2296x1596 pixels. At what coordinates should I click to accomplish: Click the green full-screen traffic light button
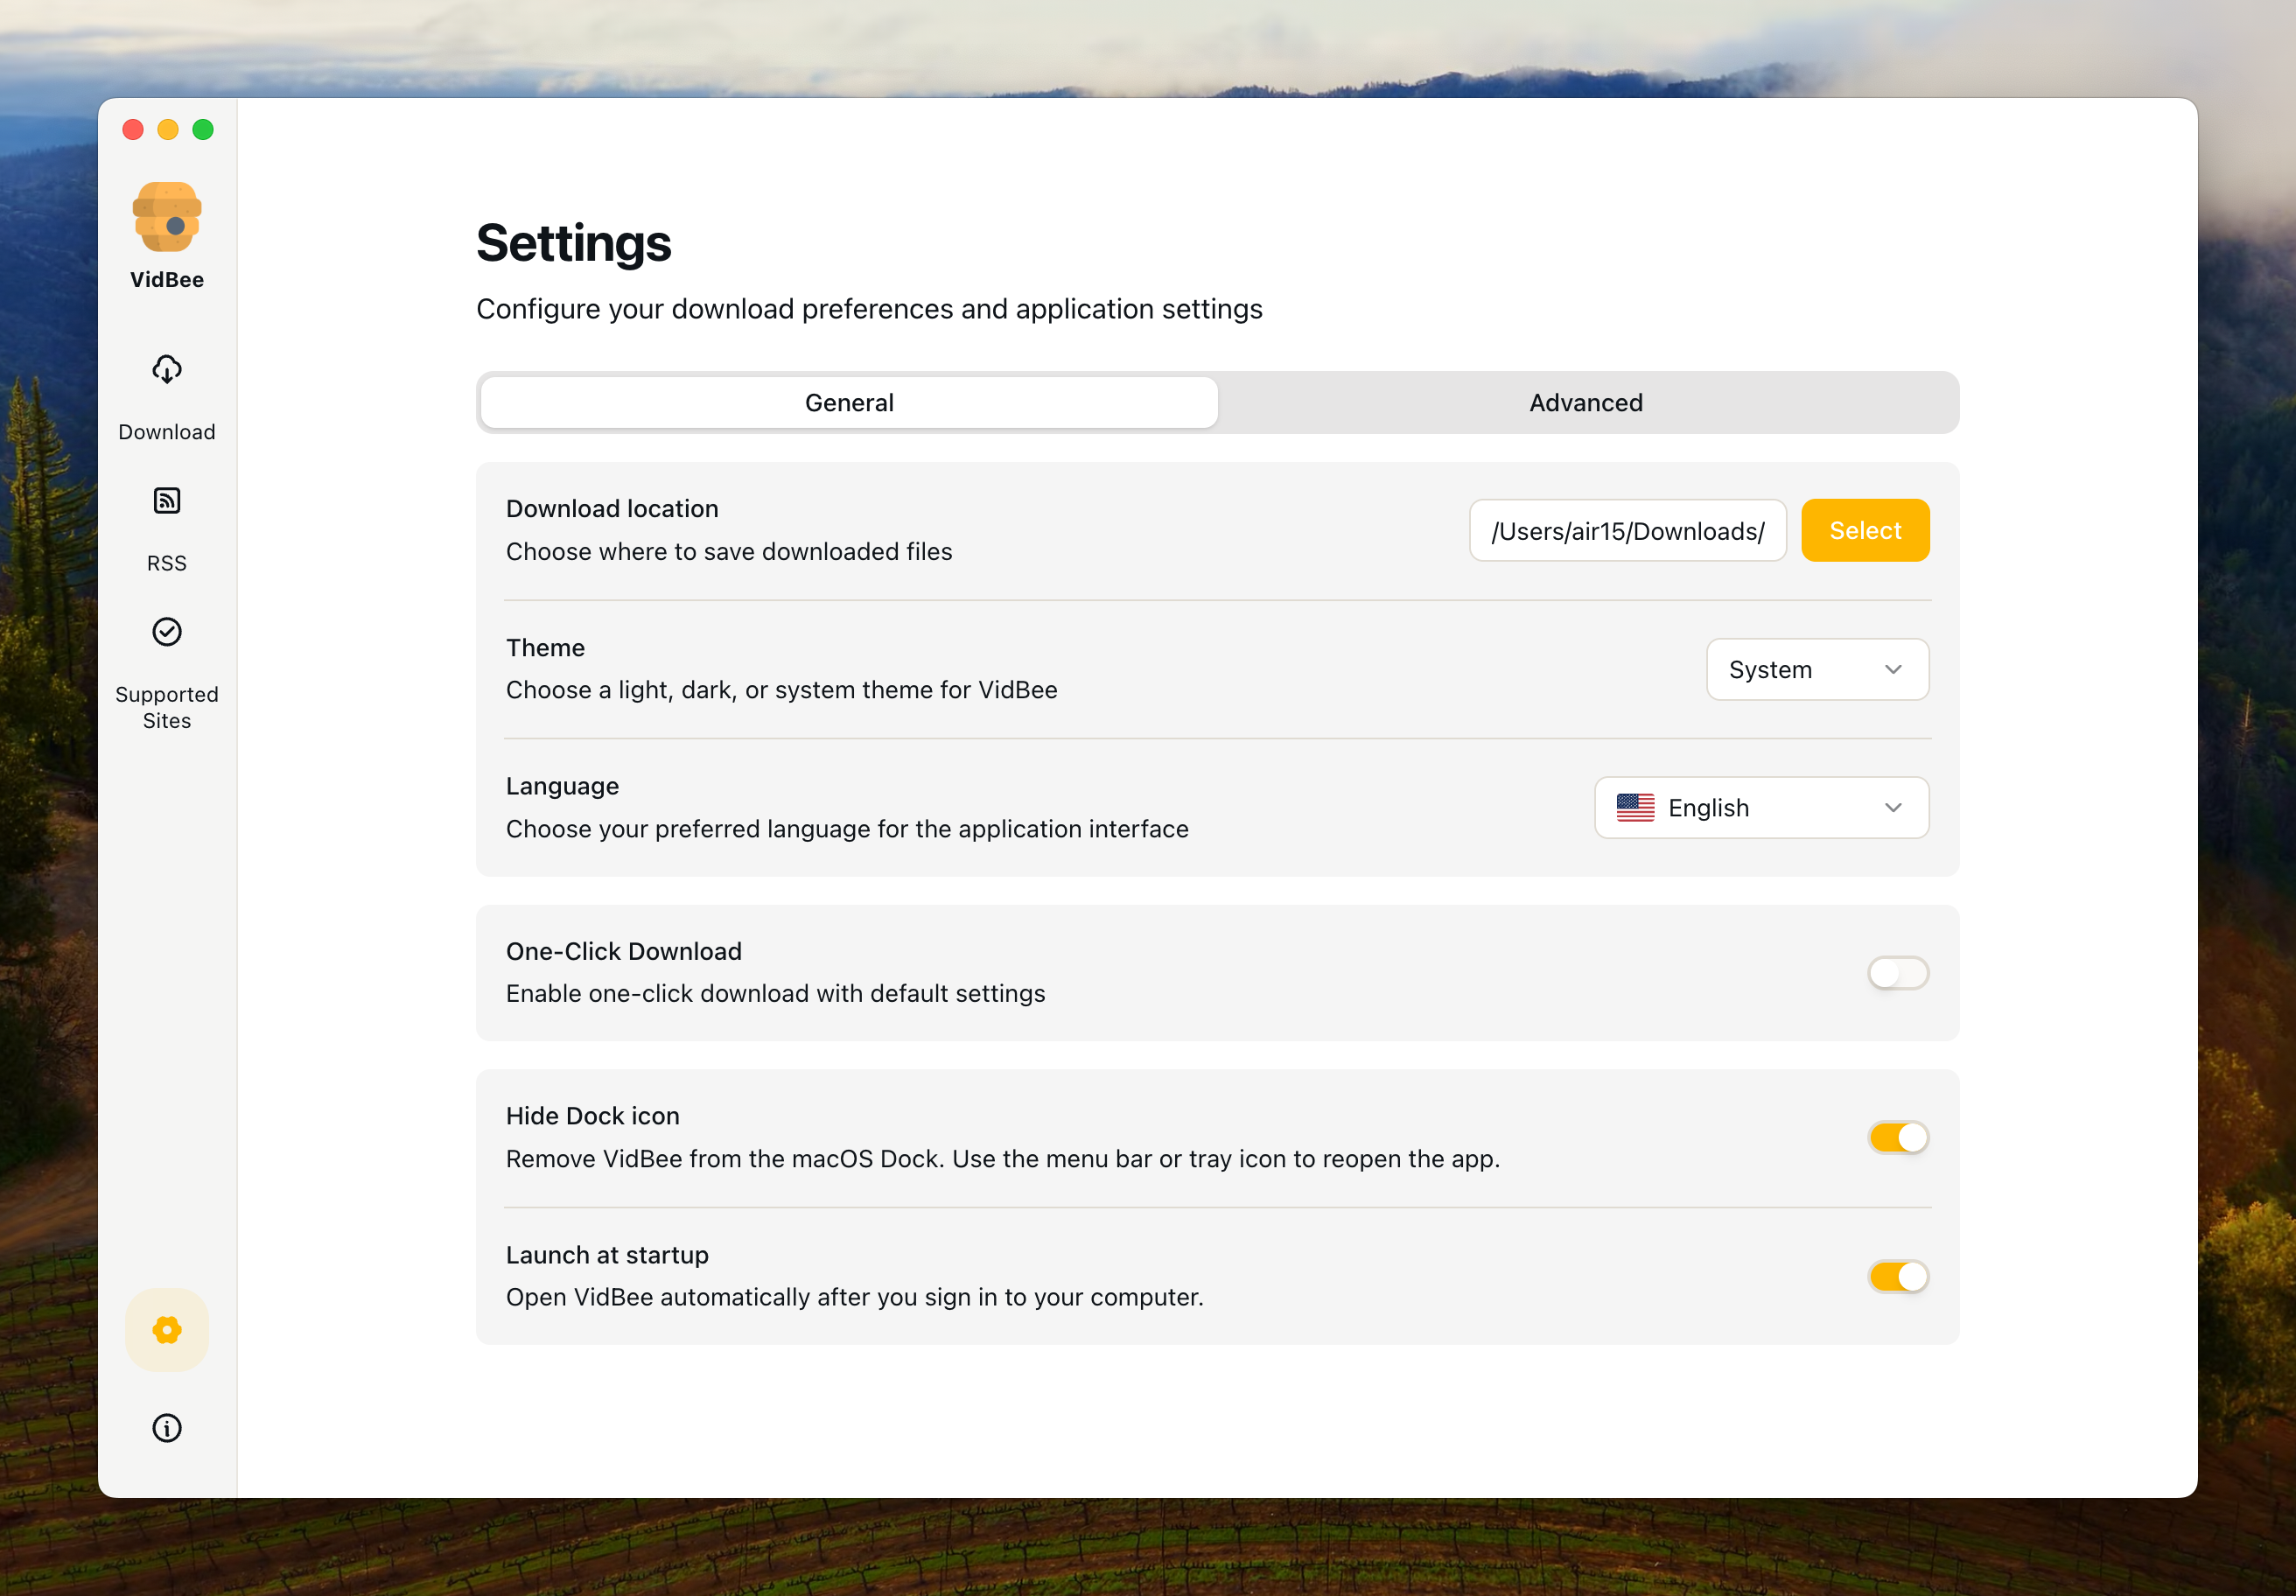203,129
